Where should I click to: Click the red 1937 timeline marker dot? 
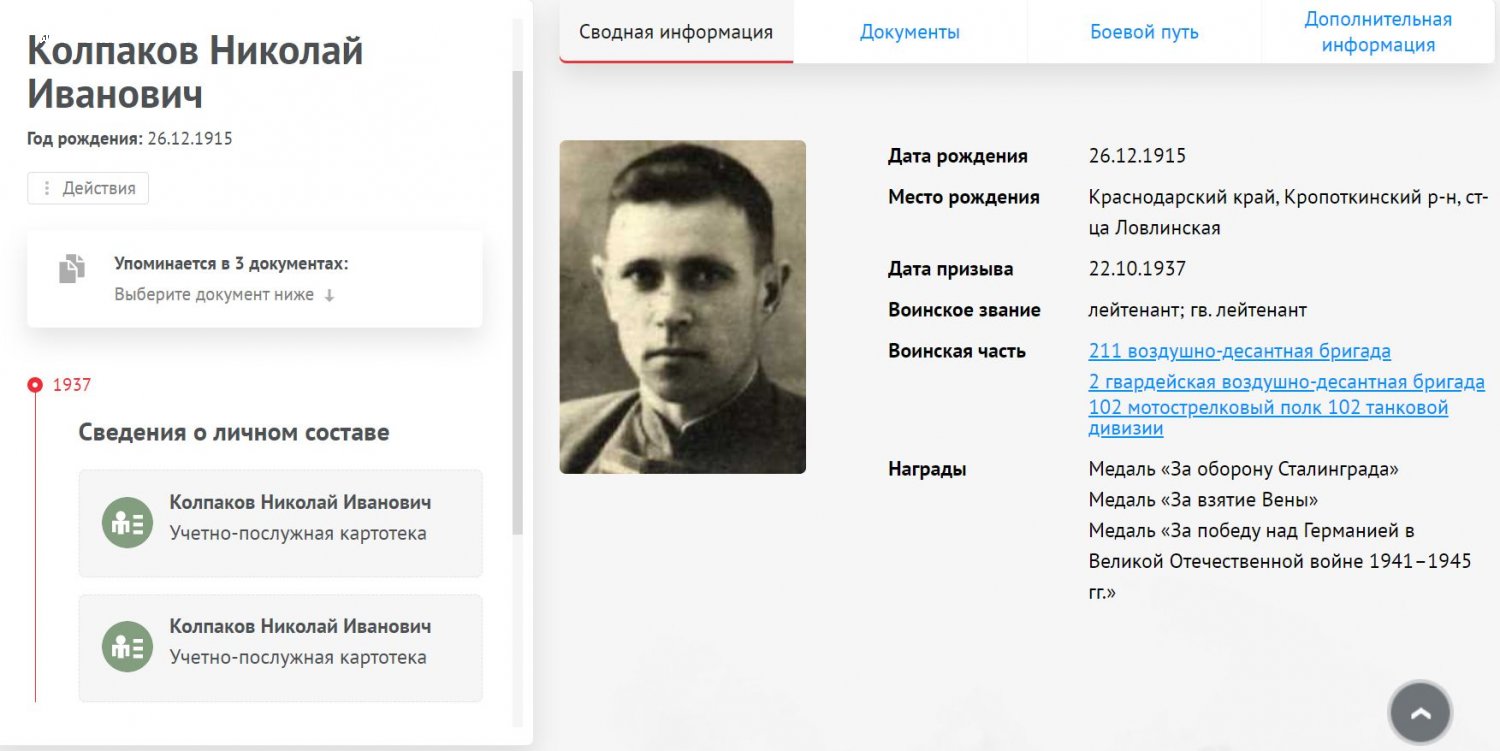pyautogui.click(x=35, y=384)
